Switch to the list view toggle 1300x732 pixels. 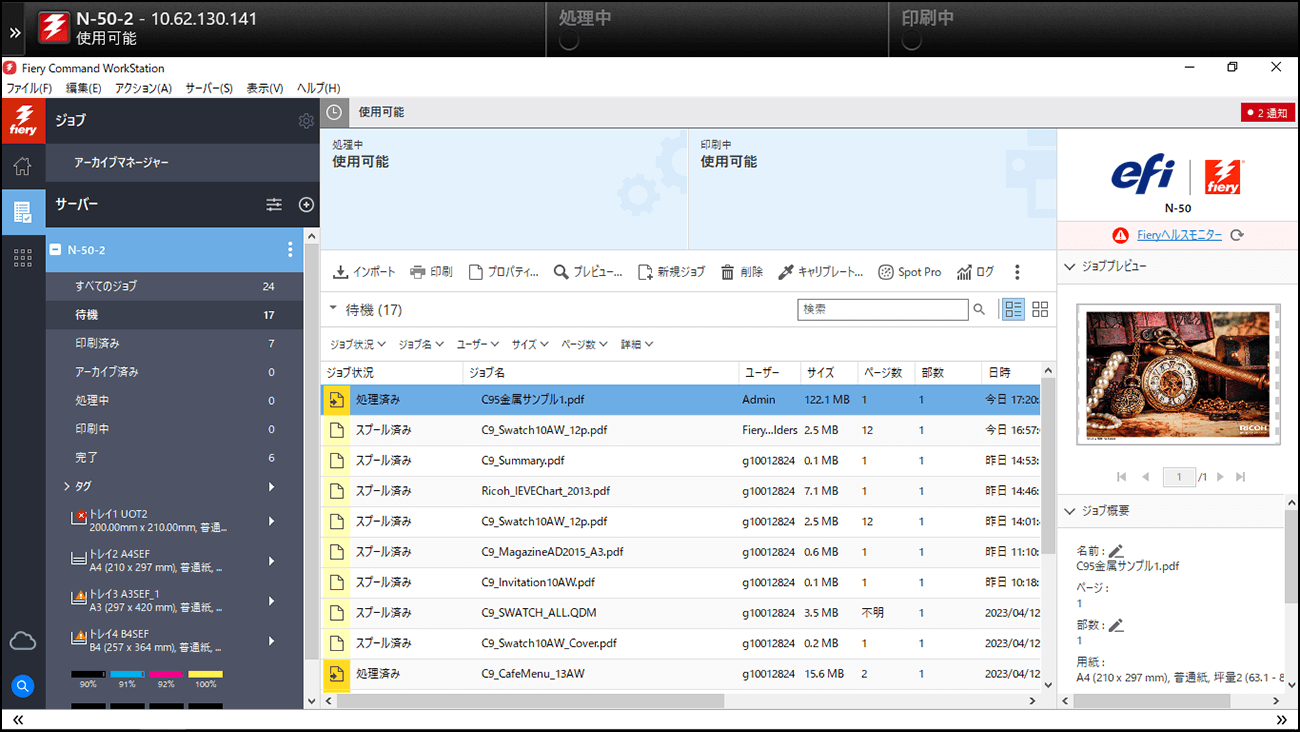point(1013,310)
